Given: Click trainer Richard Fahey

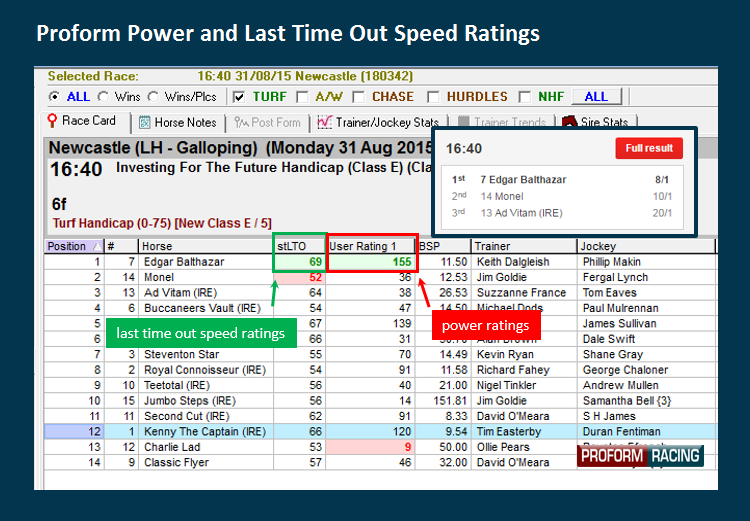Looking at the screenshot, I should tap(513, 370).
